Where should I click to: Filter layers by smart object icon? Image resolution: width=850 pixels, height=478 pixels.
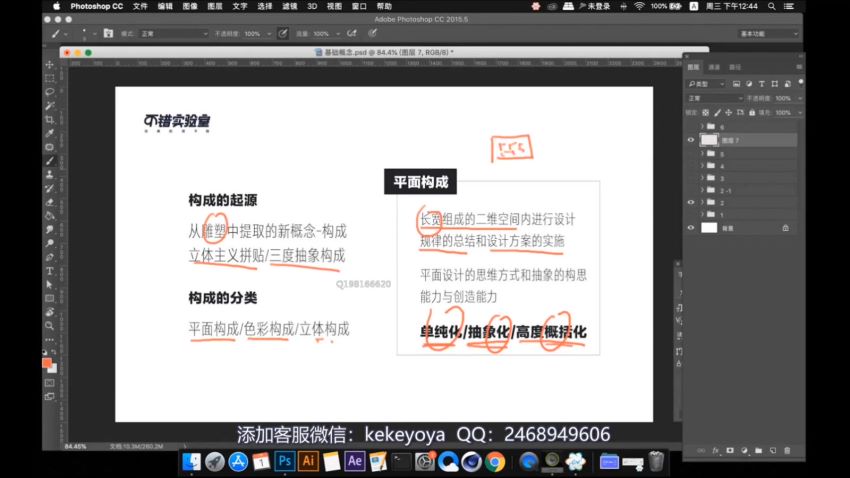[x=788, y=84]
